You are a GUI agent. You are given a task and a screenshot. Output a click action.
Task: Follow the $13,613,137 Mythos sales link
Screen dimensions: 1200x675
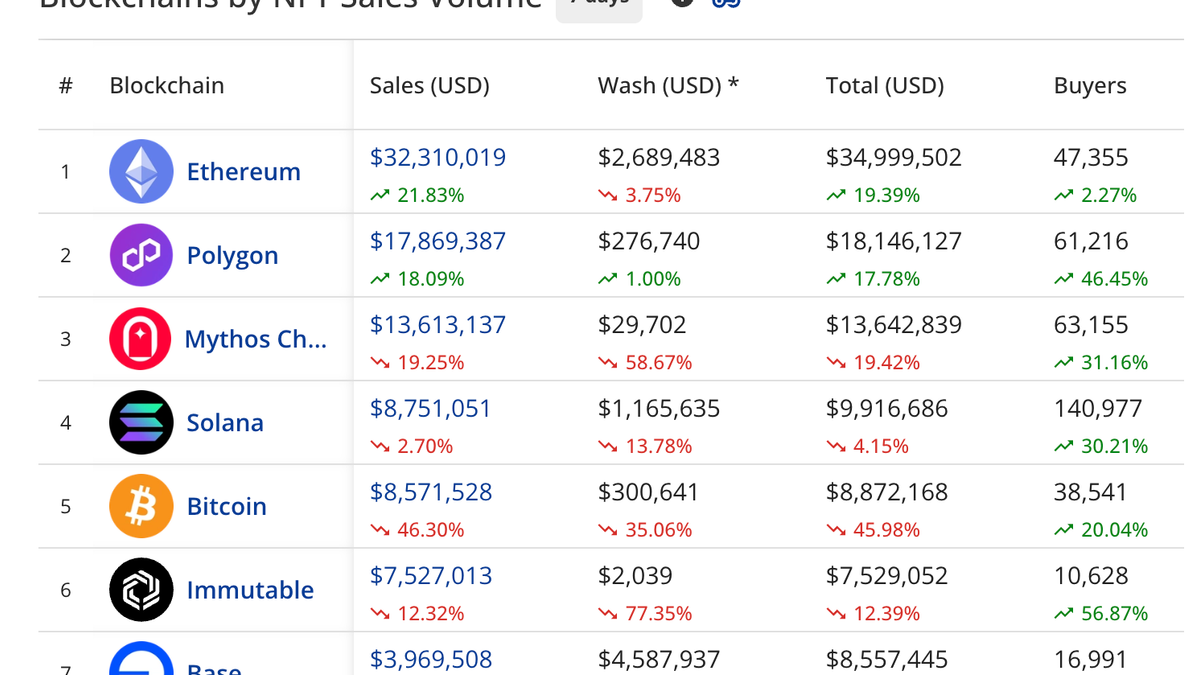pos(438,325)
